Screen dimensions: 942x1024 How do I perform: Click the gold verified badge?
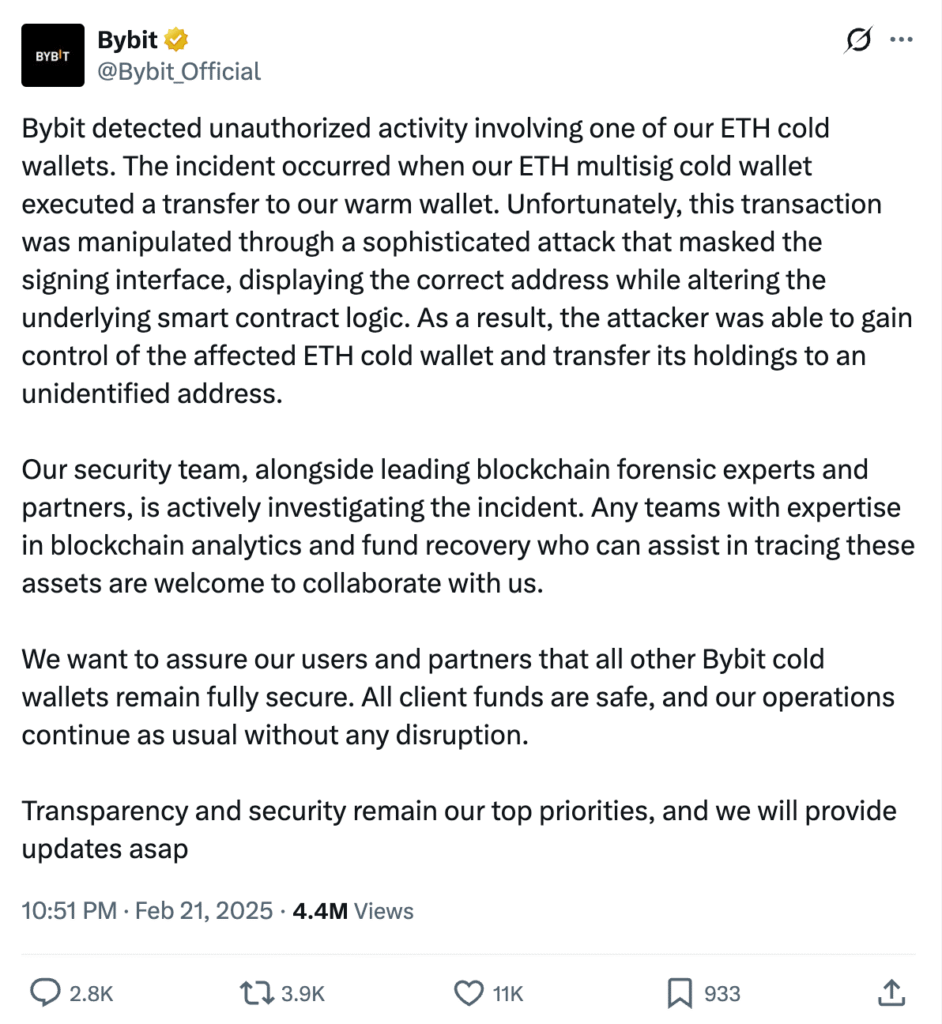177,40
